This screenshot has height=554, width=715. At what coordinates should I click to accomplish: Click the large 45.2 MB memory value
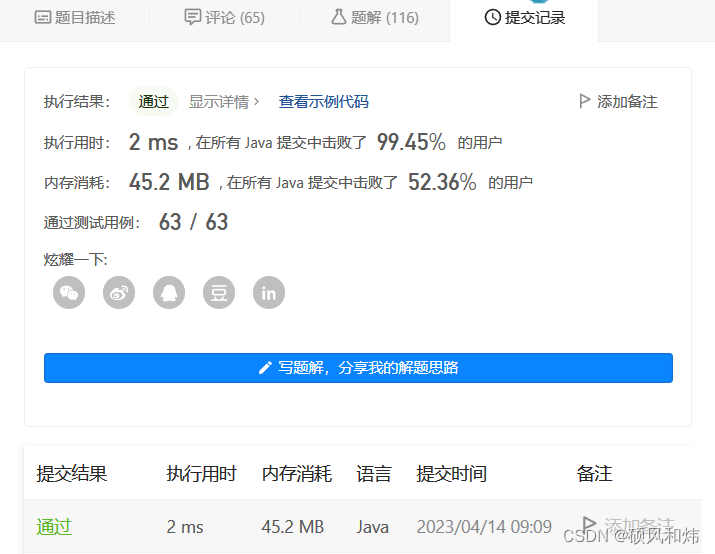[169, 182]
